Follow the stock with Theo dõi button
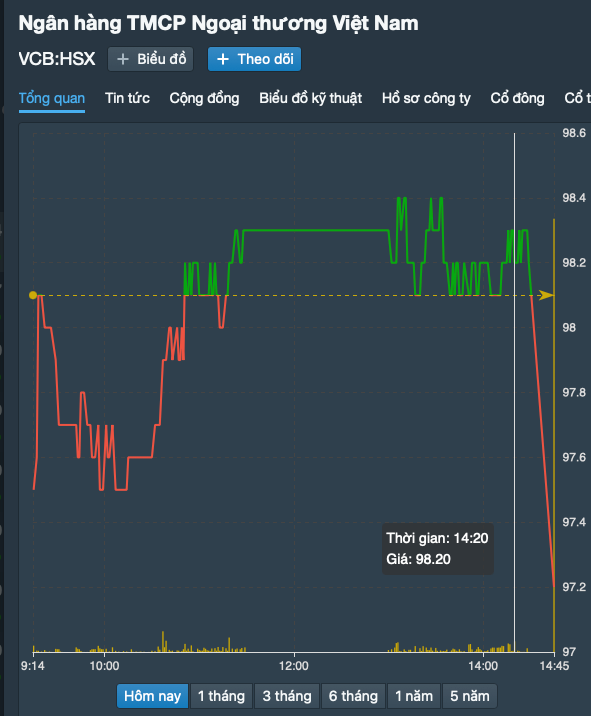The image size is (591, 716). click(254, 59)
